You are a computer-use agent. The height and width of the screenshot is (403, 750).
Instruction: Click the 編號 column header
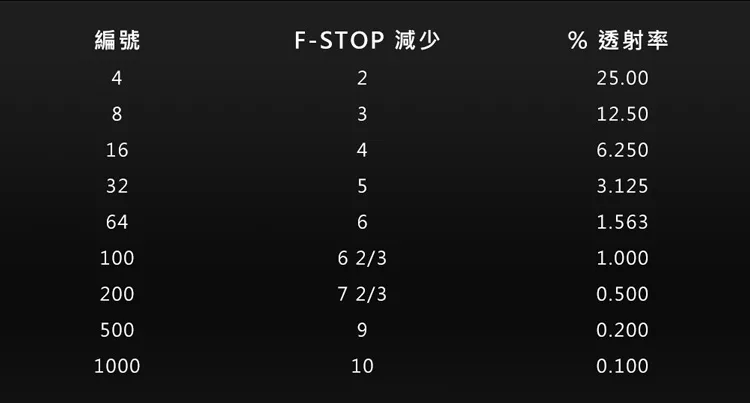click(117, 42)
